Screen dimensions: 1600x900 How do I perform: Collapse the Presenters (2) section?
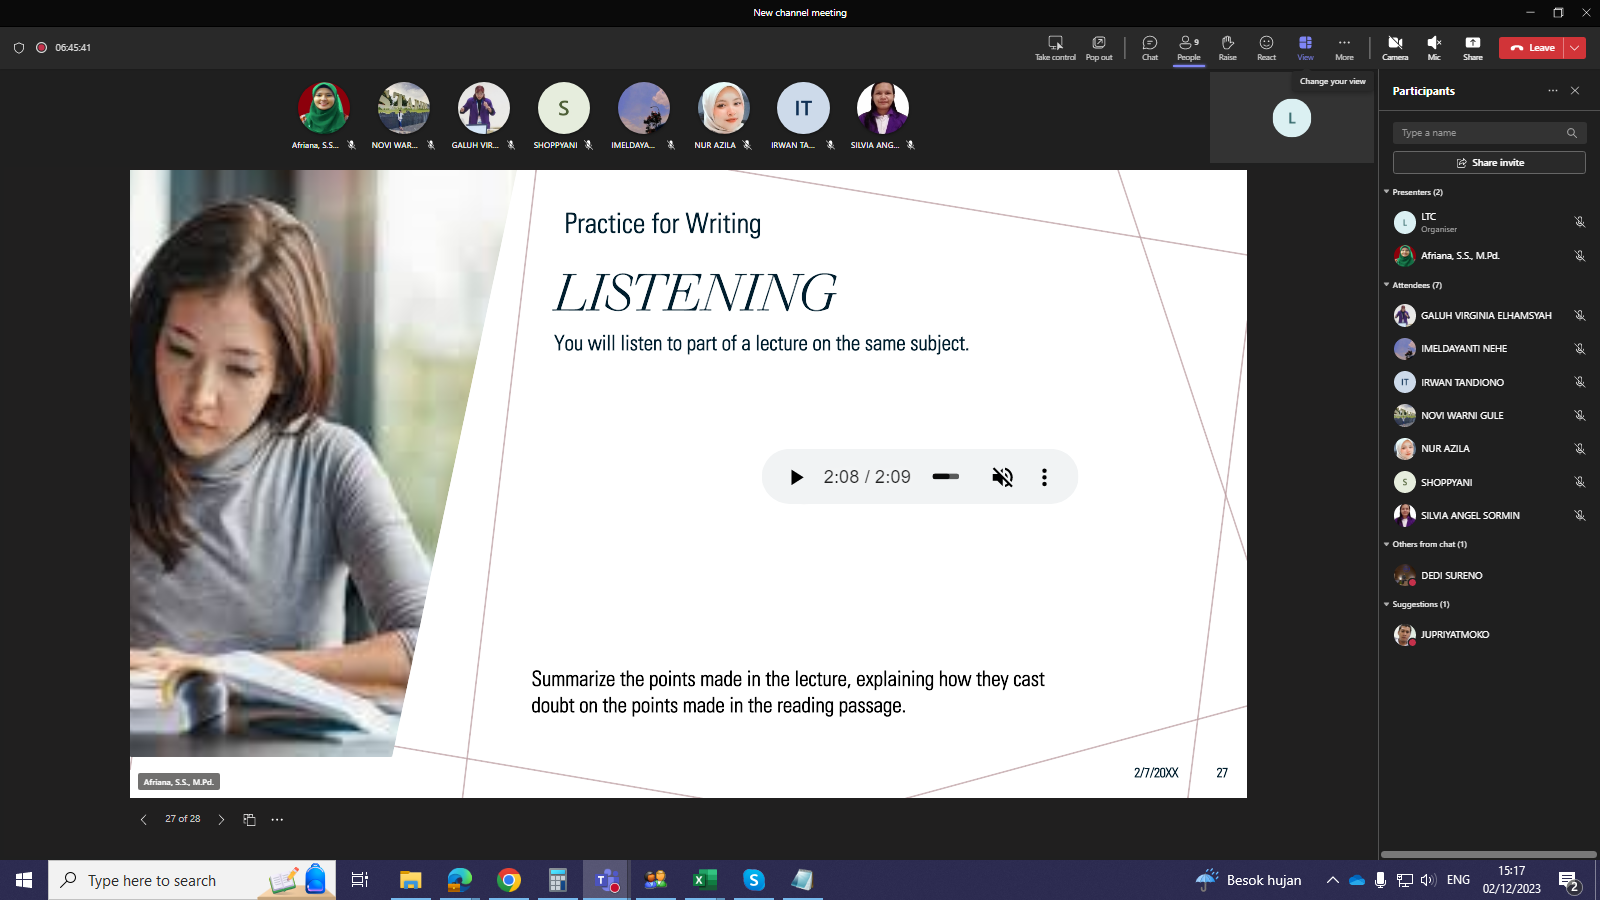point(1387,192)
